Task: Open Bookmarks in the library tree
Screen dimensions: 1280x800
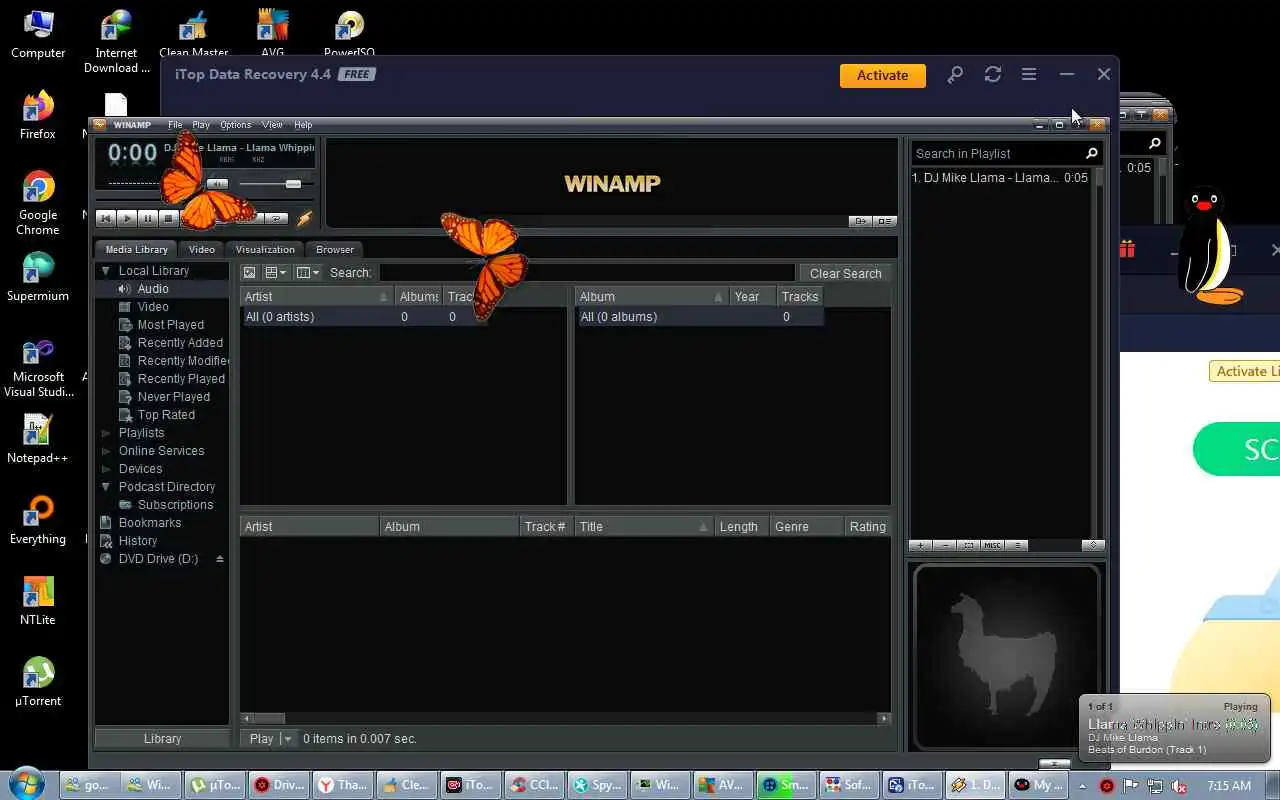Action: pos(150,523)
